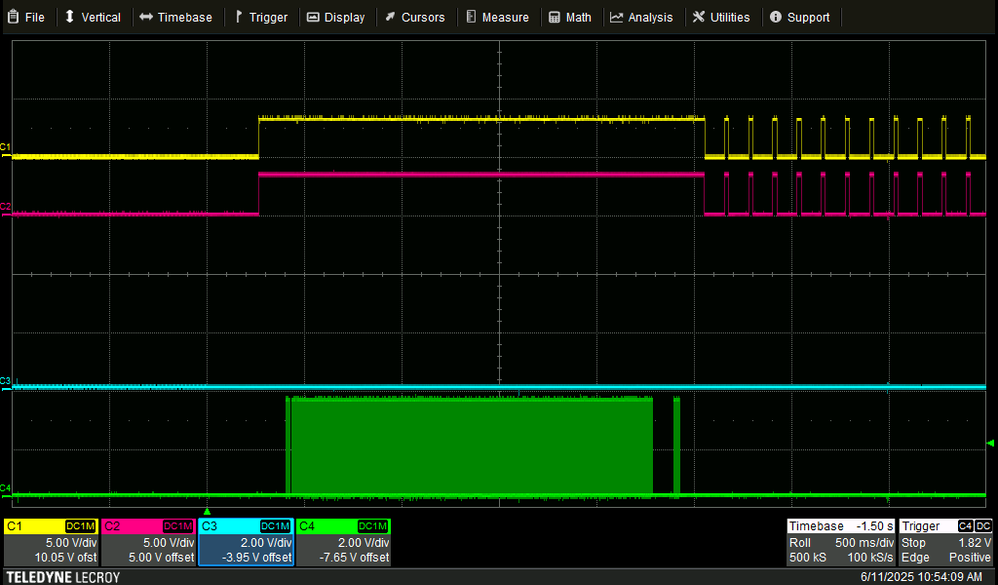Open the File menu
998x585 pixels.
26,17
